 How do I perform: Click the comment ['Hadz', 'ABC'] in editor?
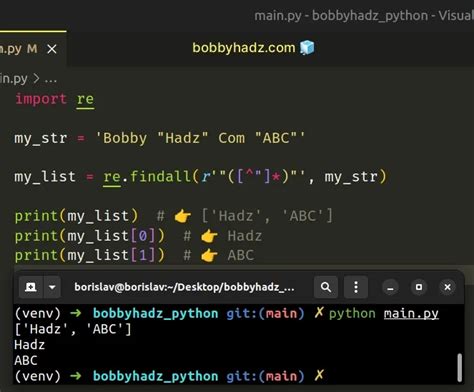[267, 216]
